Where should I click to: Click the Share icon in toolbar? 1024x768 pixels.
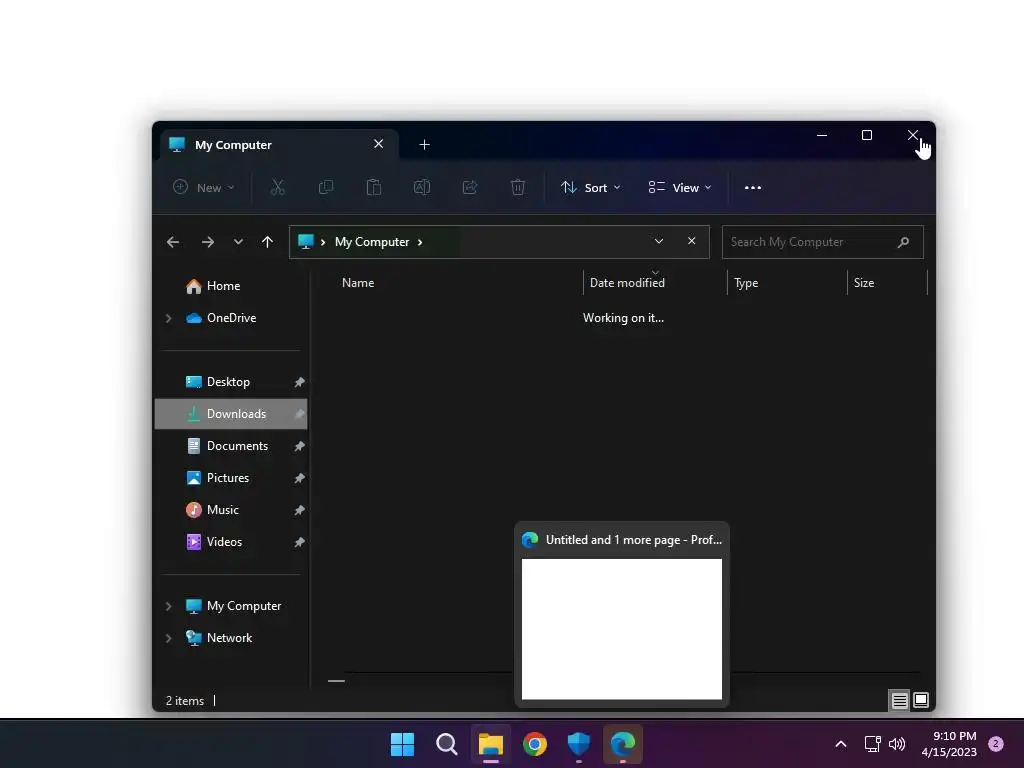(470, 187)
